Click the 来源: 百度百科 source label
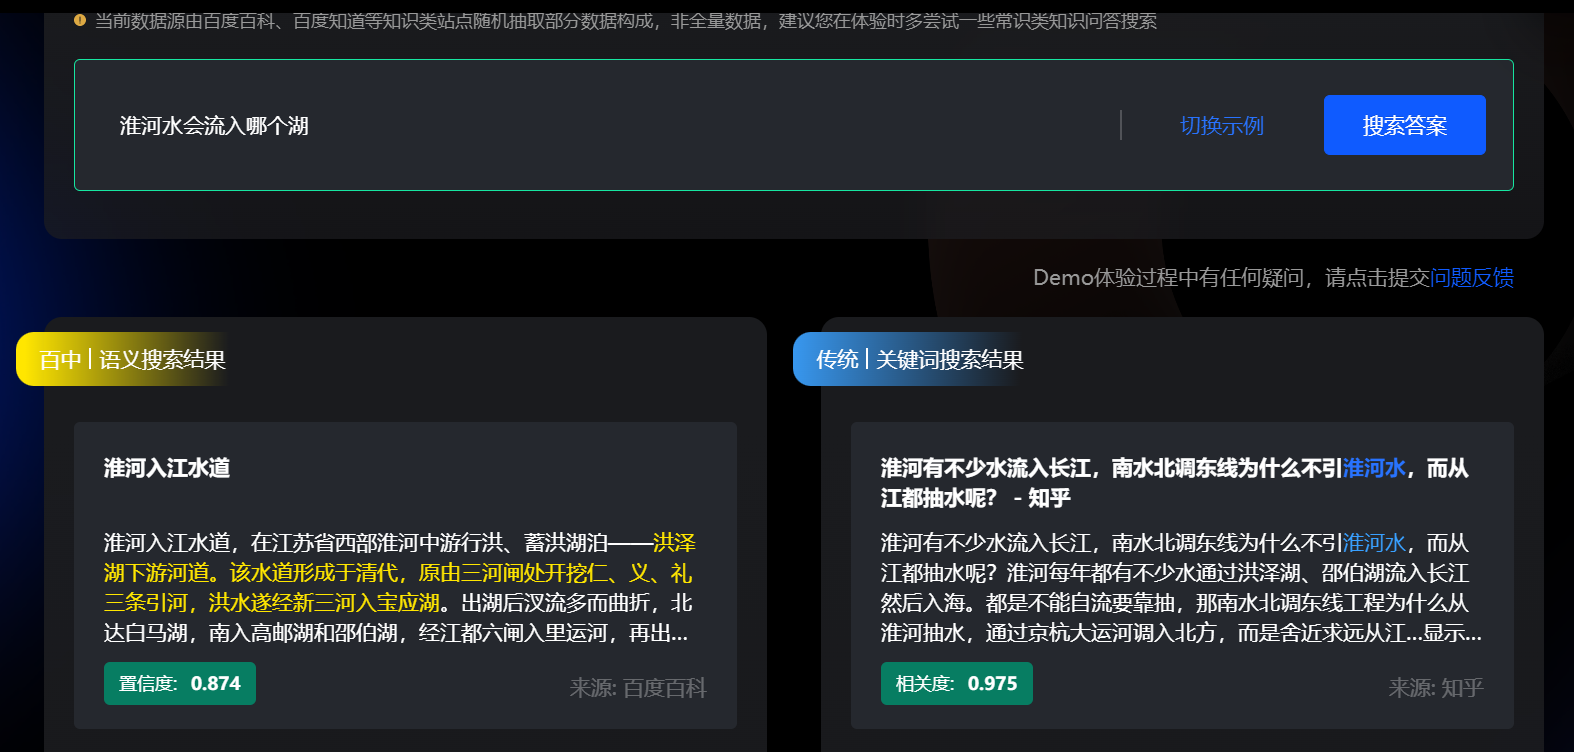The image size is (1574, 752). pos(638,688)
